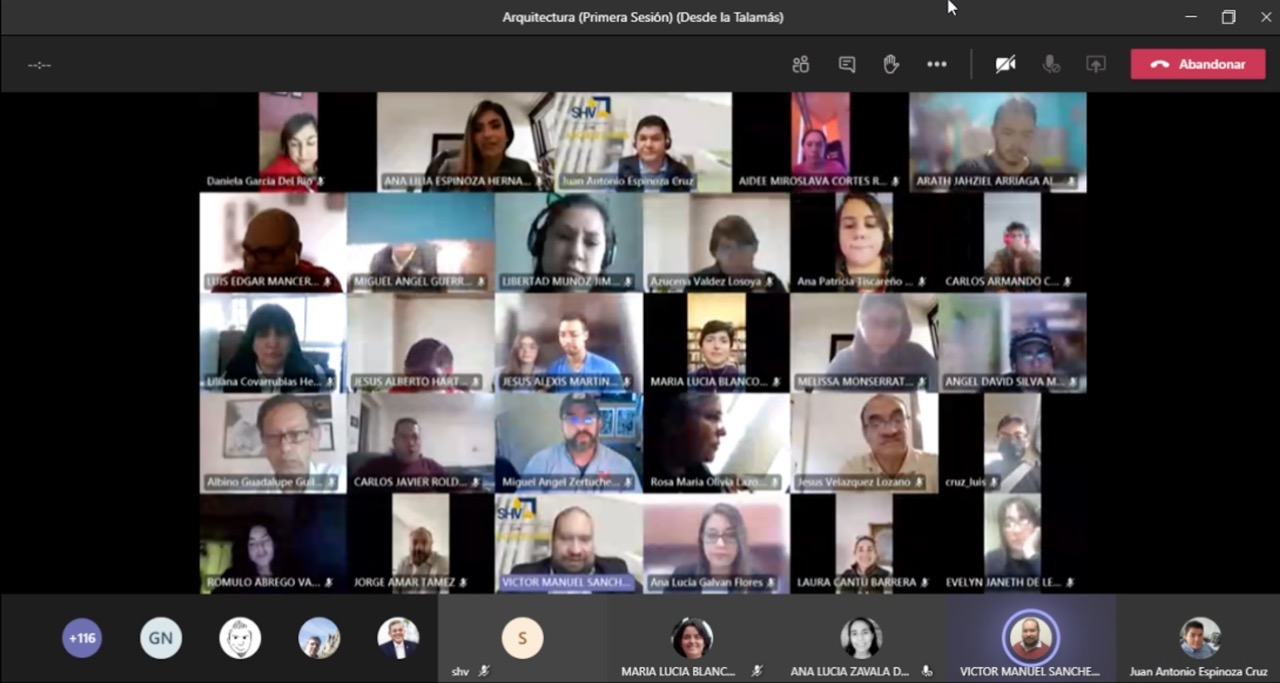Select the S avatar for shv
The image size is (1280, 683).
pyautogui.click(x=522, y=638)
